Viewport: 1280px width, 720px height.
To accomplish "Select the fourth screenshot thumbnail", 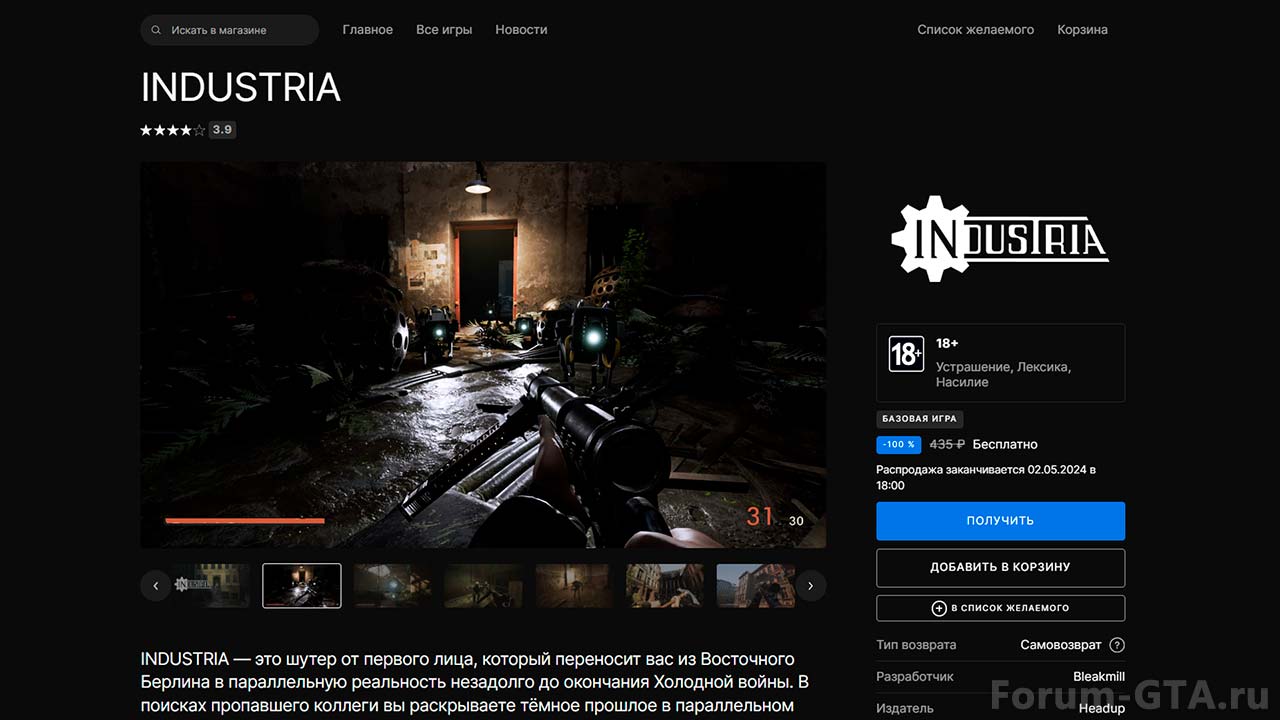I will point(484,586).
